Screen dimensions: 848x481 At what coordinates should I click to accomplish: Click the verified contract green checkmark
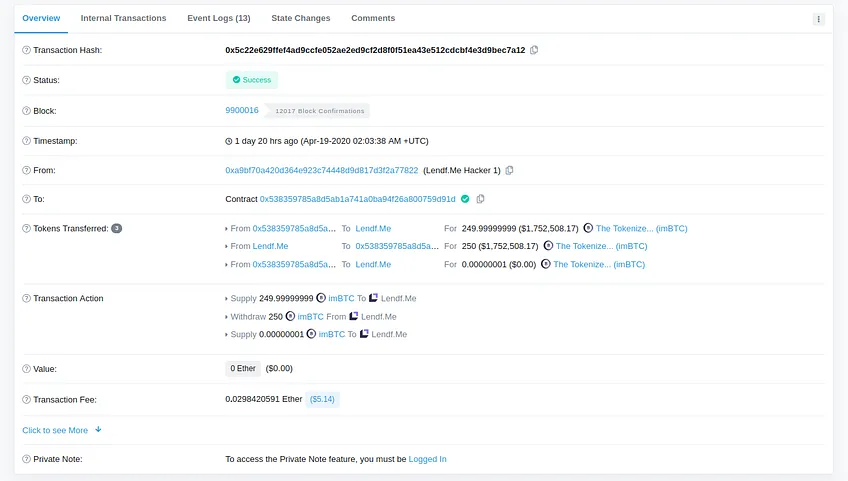(465, 199)
